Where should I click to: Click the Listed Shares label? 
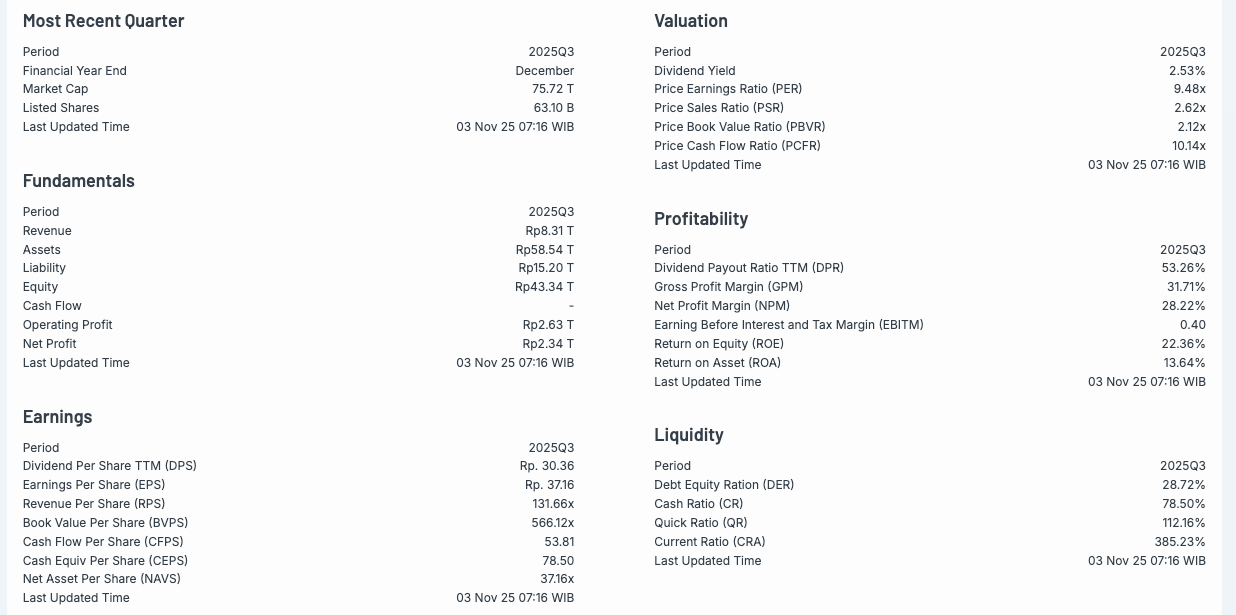[x=61, y=108]
